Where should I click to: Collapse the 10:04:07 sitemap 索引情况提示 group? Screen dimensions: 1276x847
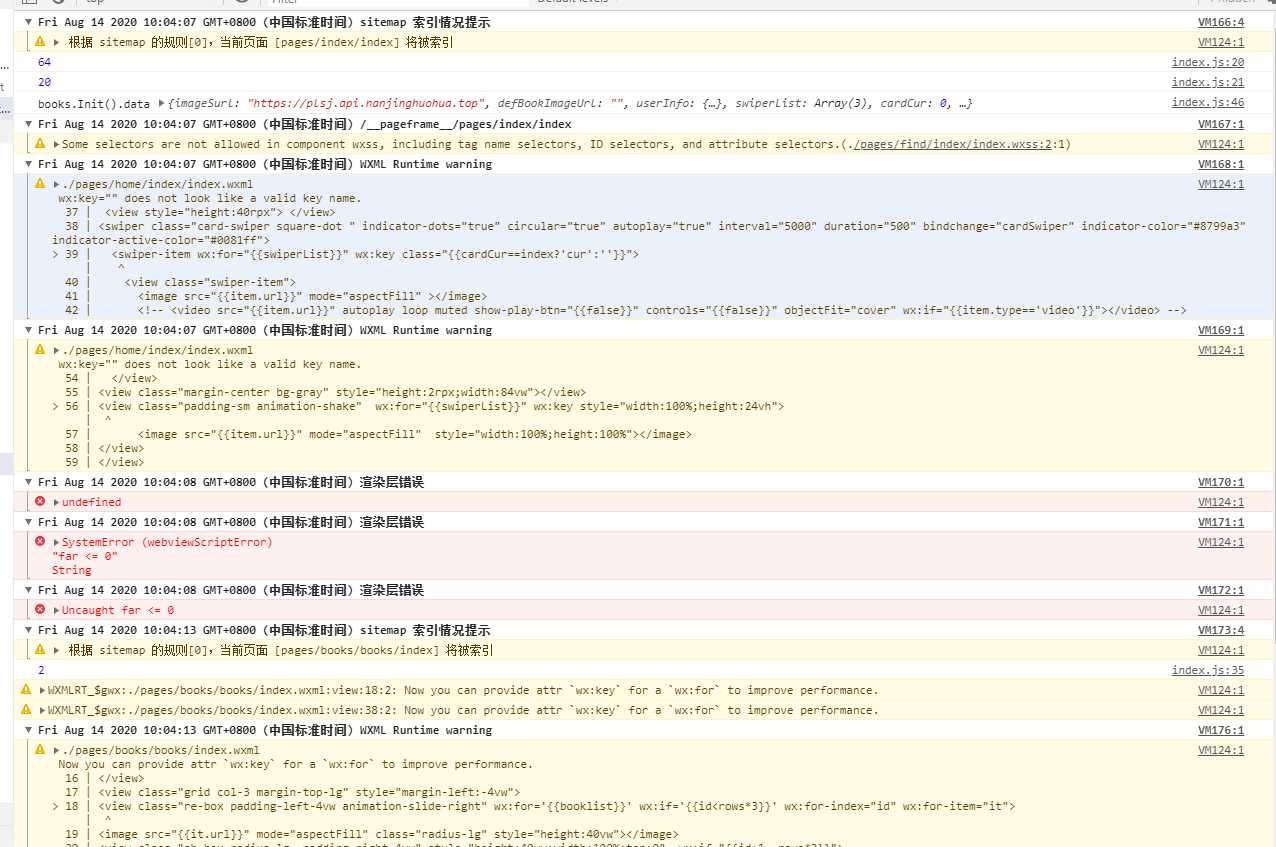(x=29, y=22)
